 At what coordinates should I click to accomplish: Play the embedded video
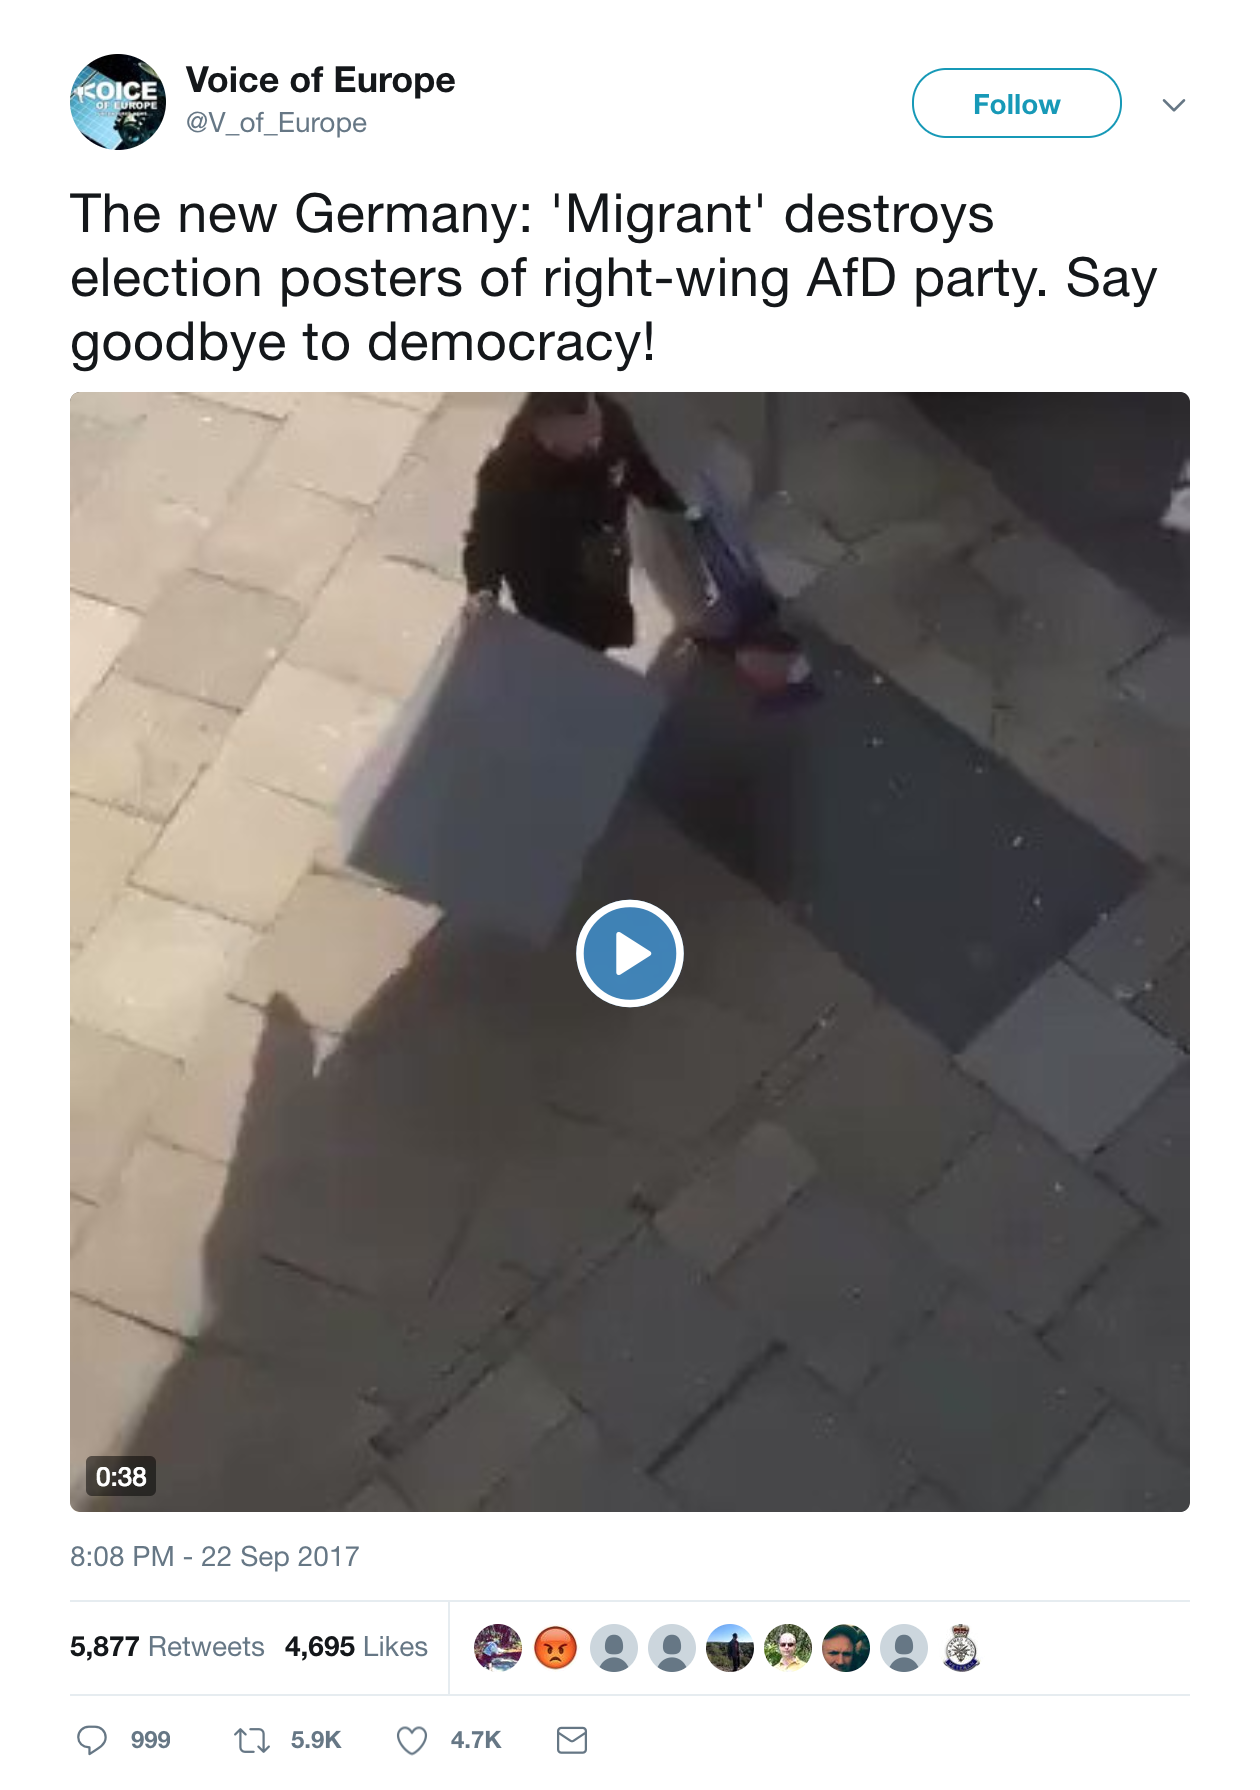click(x=630, y=953)
